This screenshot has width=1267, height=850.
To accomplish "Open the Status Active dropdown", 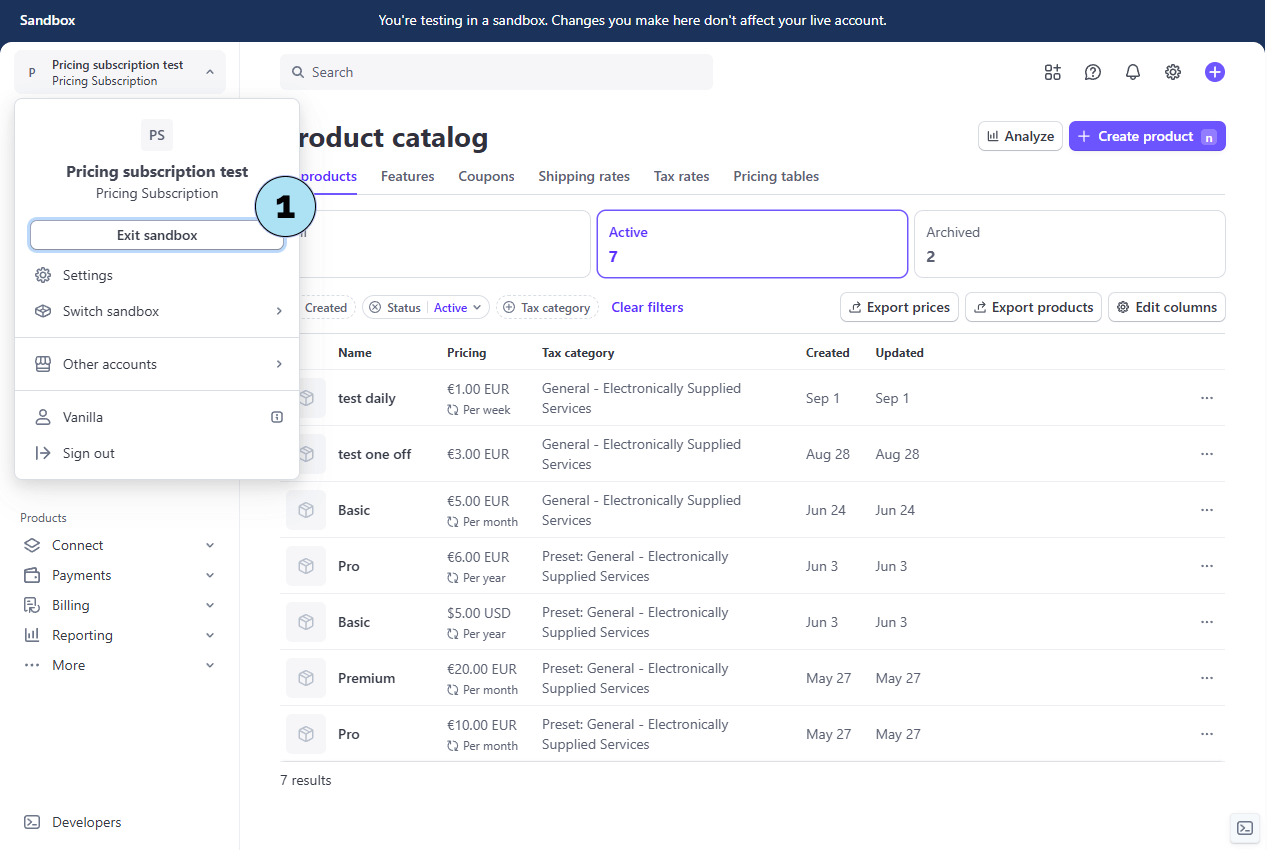I will (x=457, y=308).
